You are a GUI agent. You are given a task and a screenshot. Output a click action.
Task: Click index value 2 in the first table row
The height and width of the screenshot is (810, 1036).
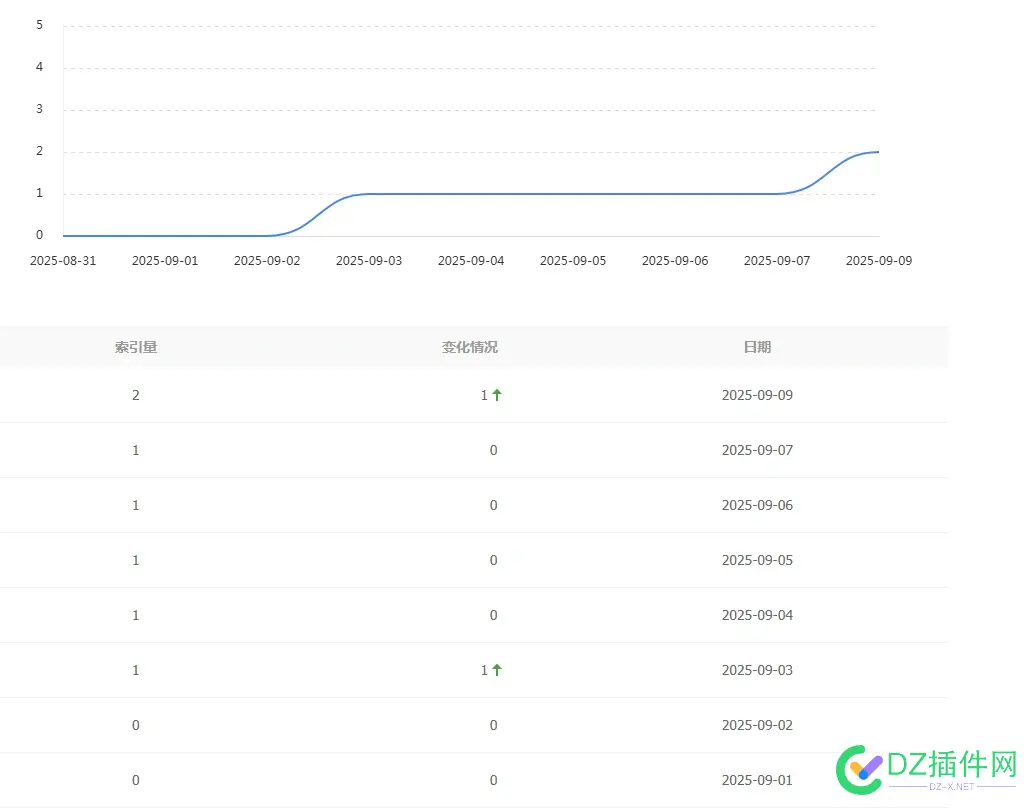[136, 395]
